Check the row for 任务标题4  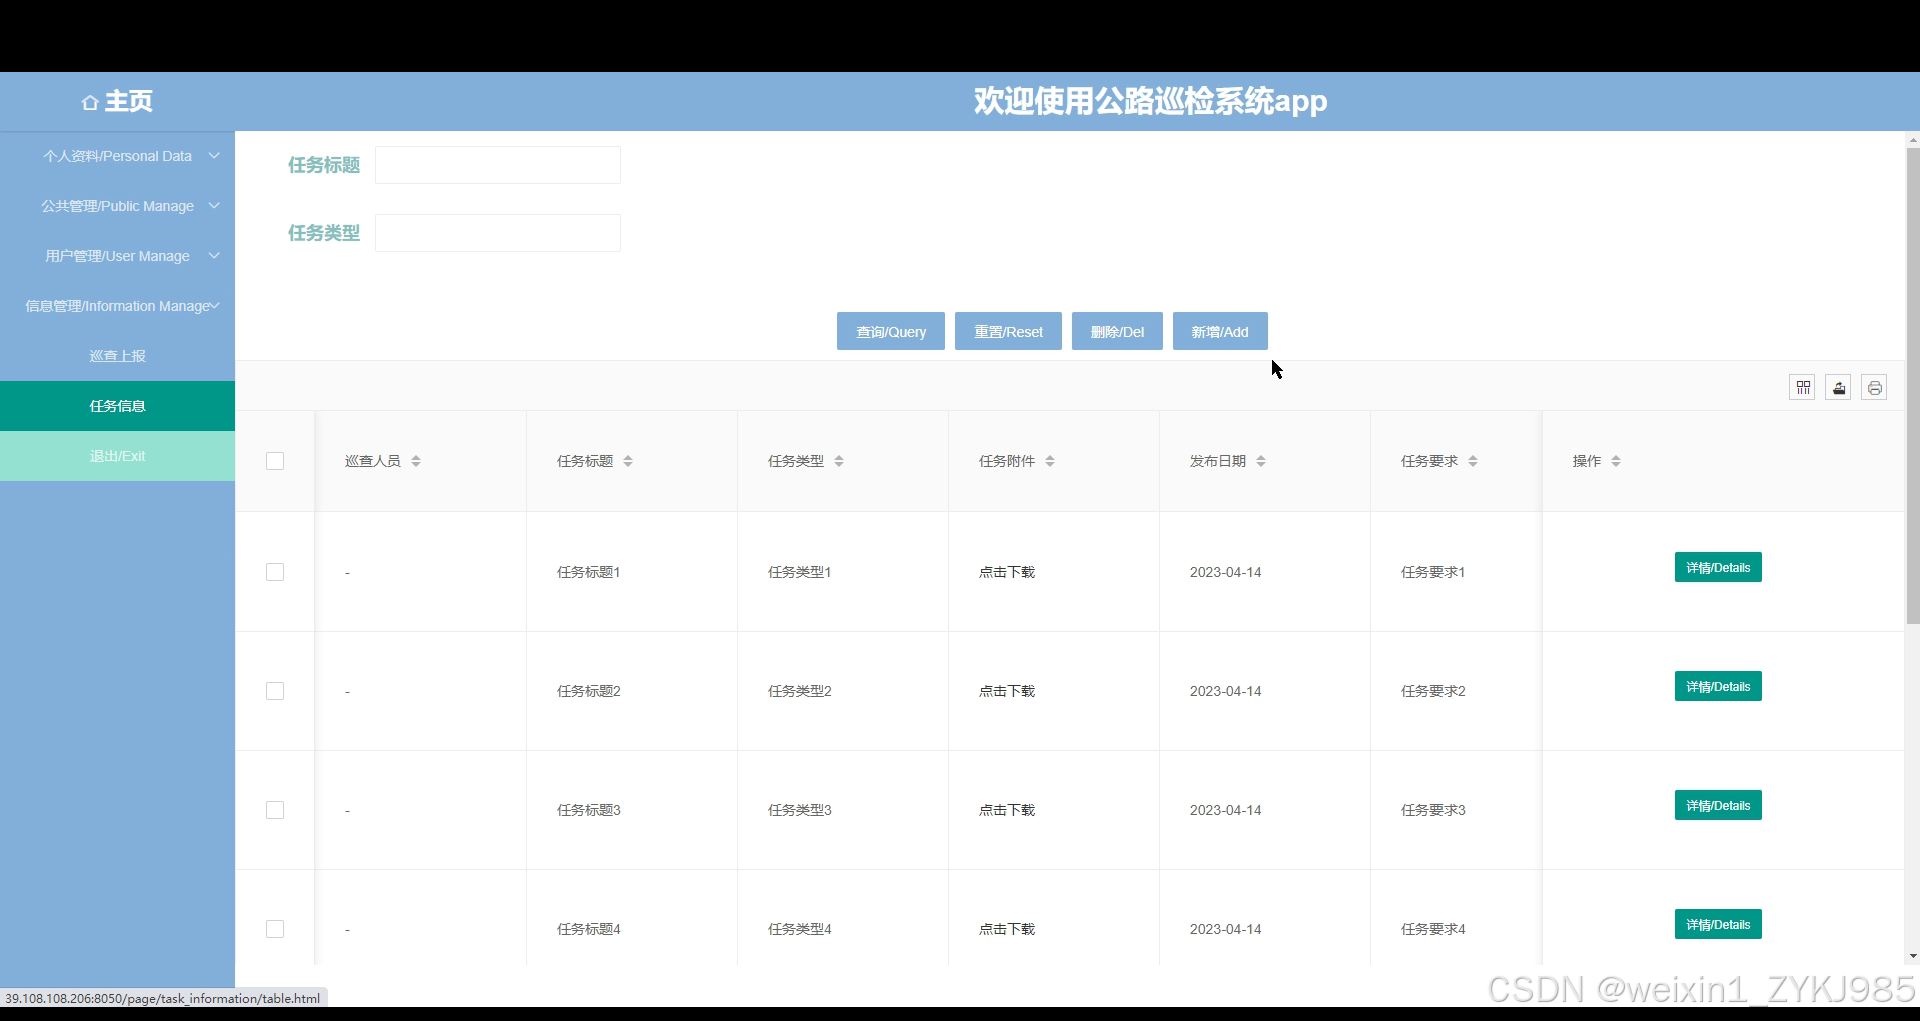275,929
